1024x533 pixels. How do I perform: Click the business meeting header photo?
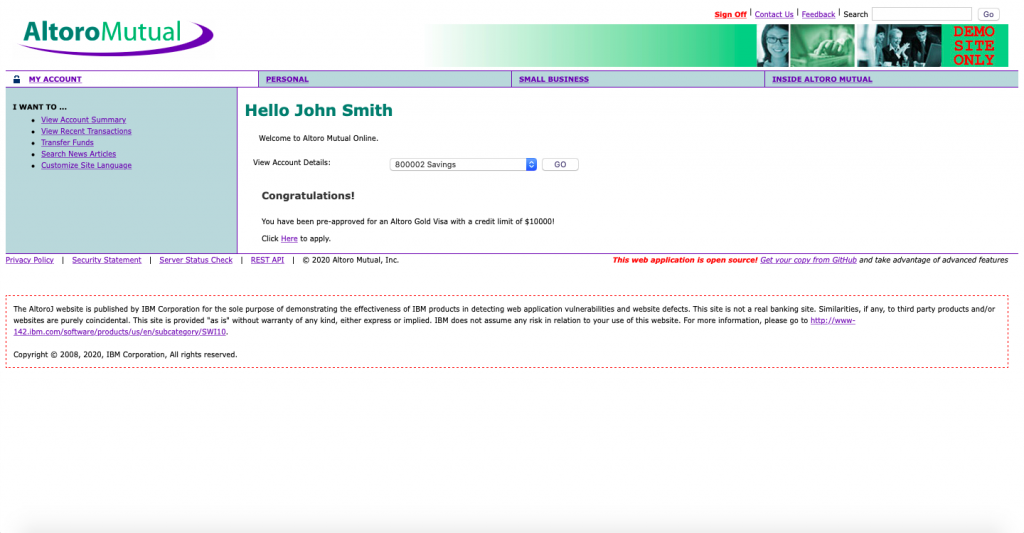coord(899,46)
